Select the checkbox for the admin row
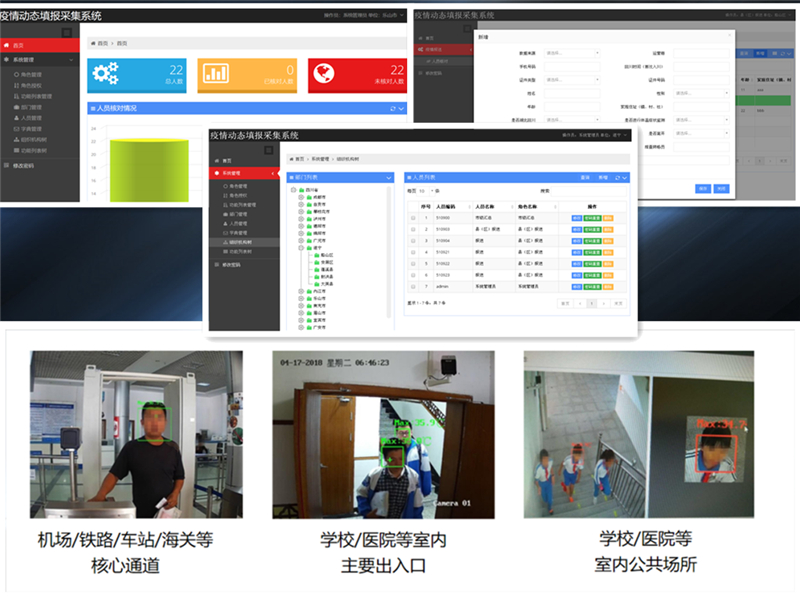Image resolution: width=800 pixels, height=600 pixels. pyautogui.click(x=413, y=286)
